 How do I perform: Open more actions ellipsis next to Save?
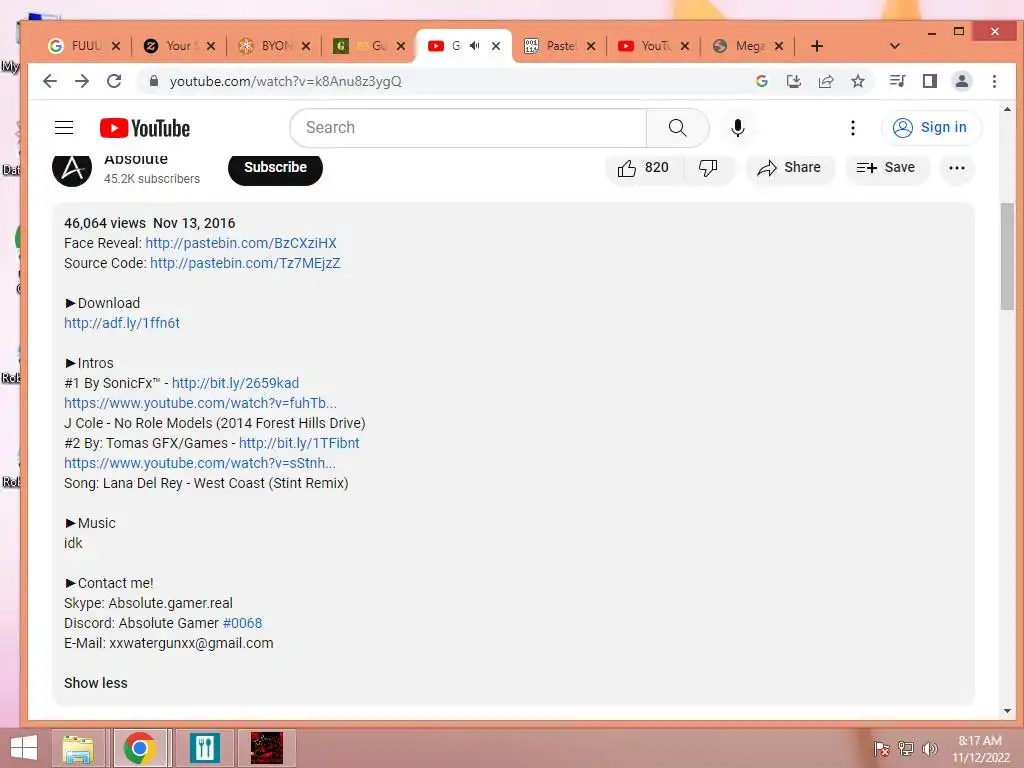point(957,168)
